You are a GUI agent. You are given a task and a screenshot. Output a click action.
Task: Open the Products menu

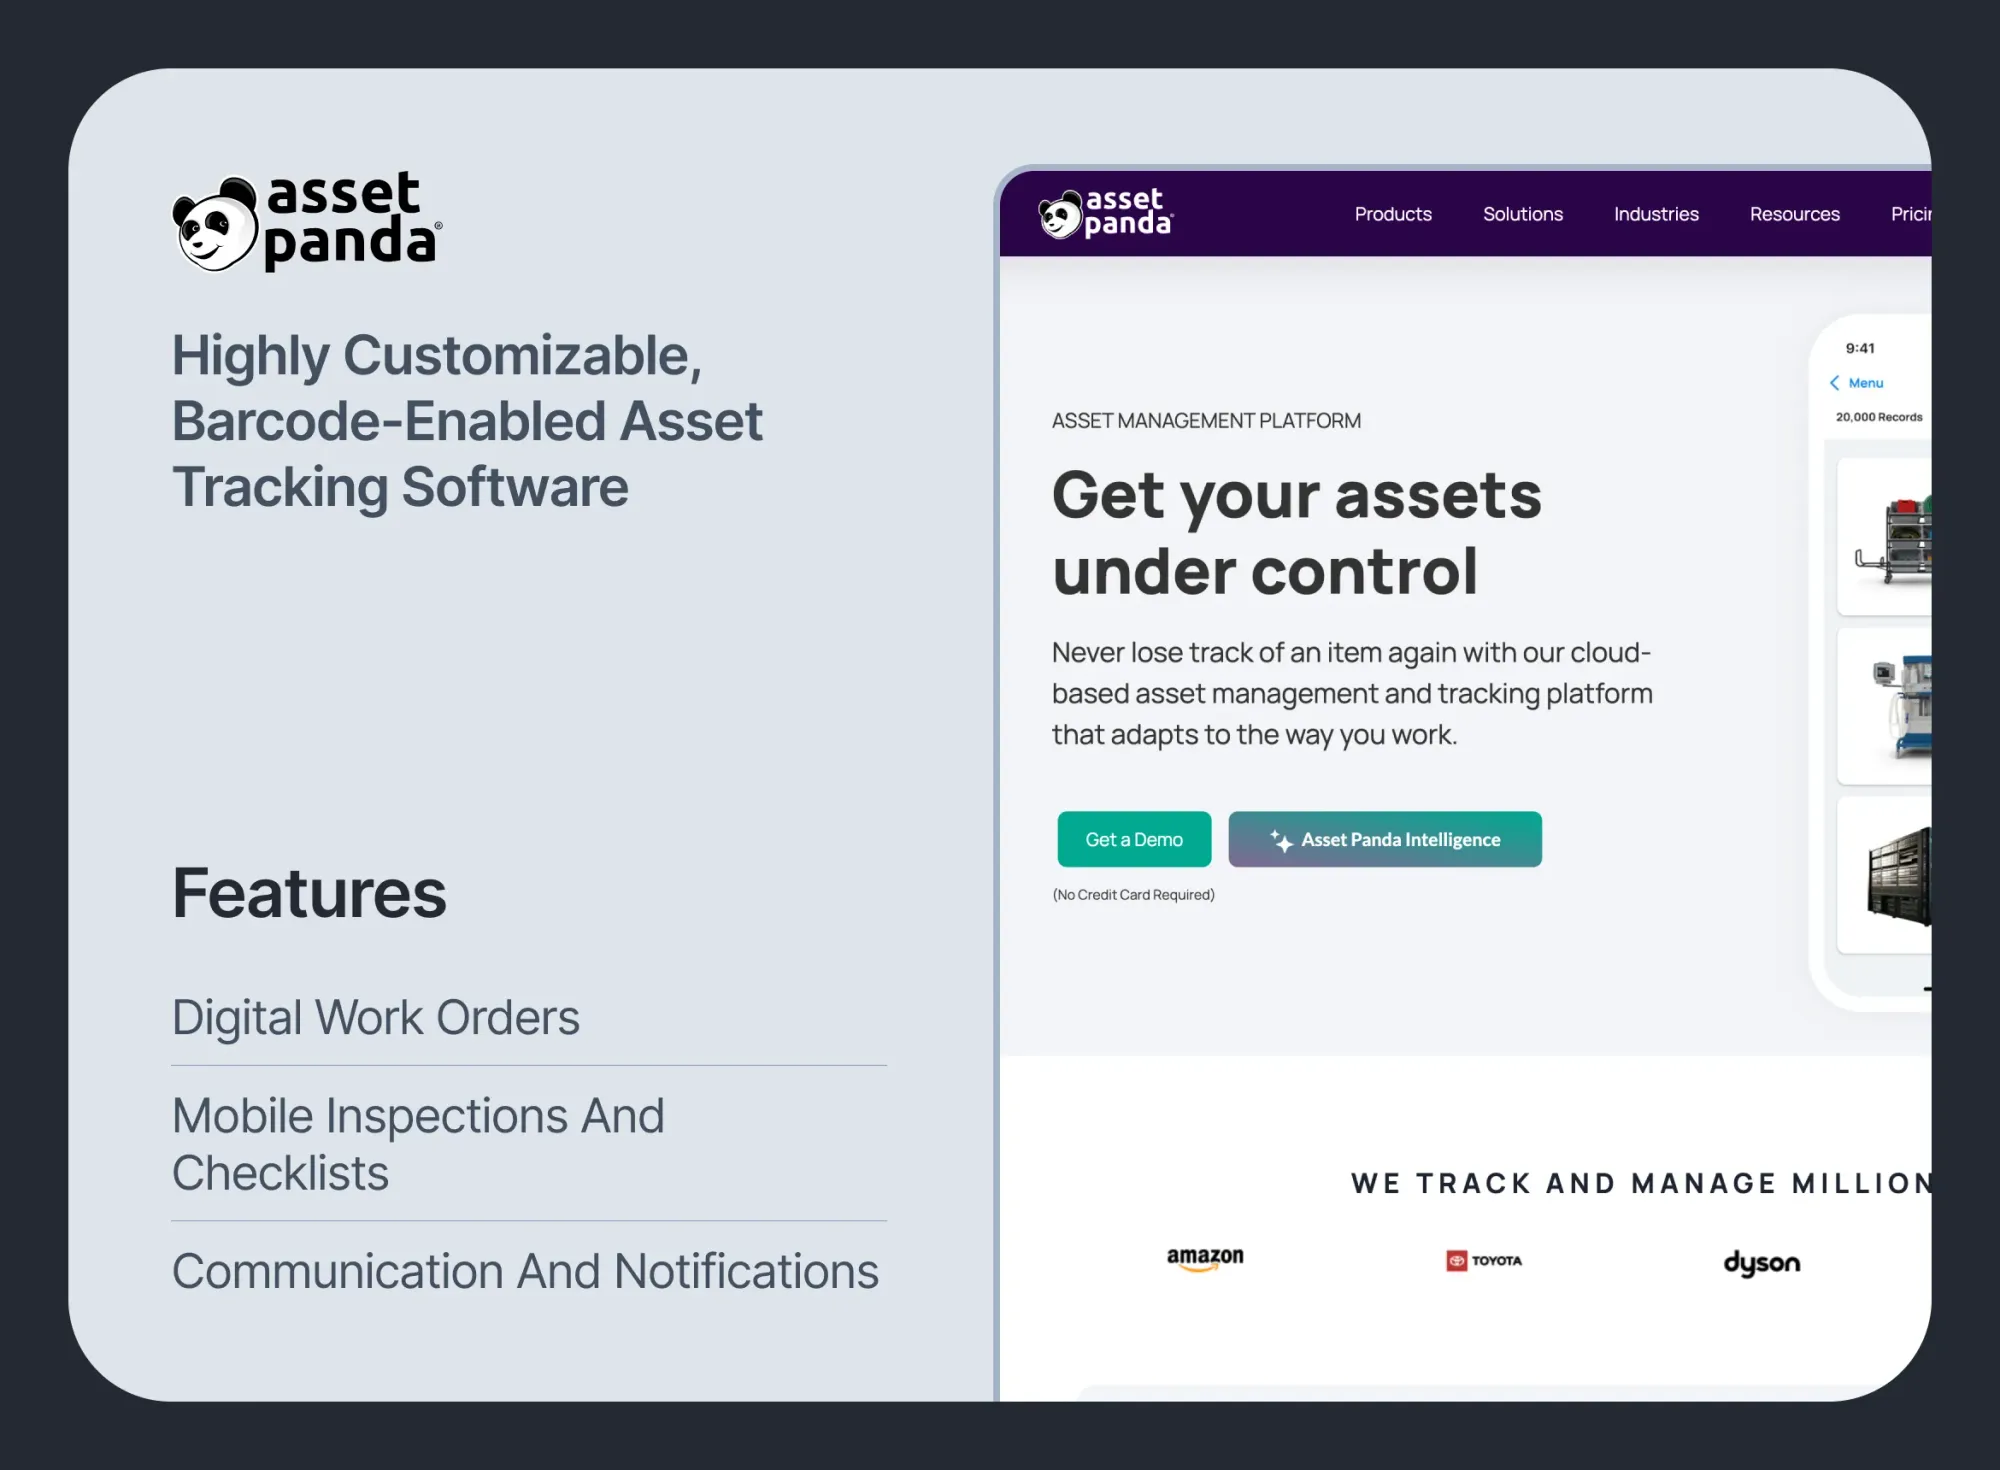point(1392,214)
